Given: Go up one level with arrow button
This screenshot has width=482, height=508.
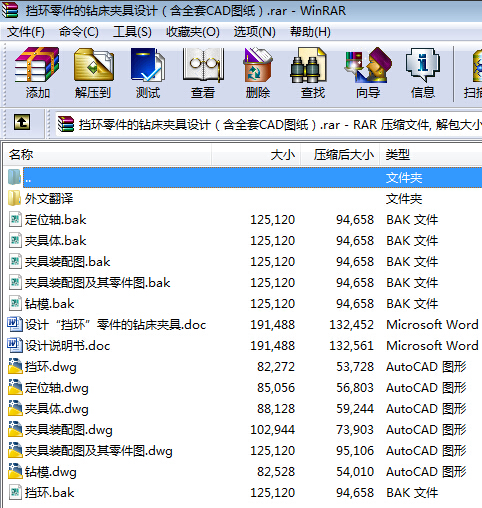Looking at the screenshot, I should (22, 122).
